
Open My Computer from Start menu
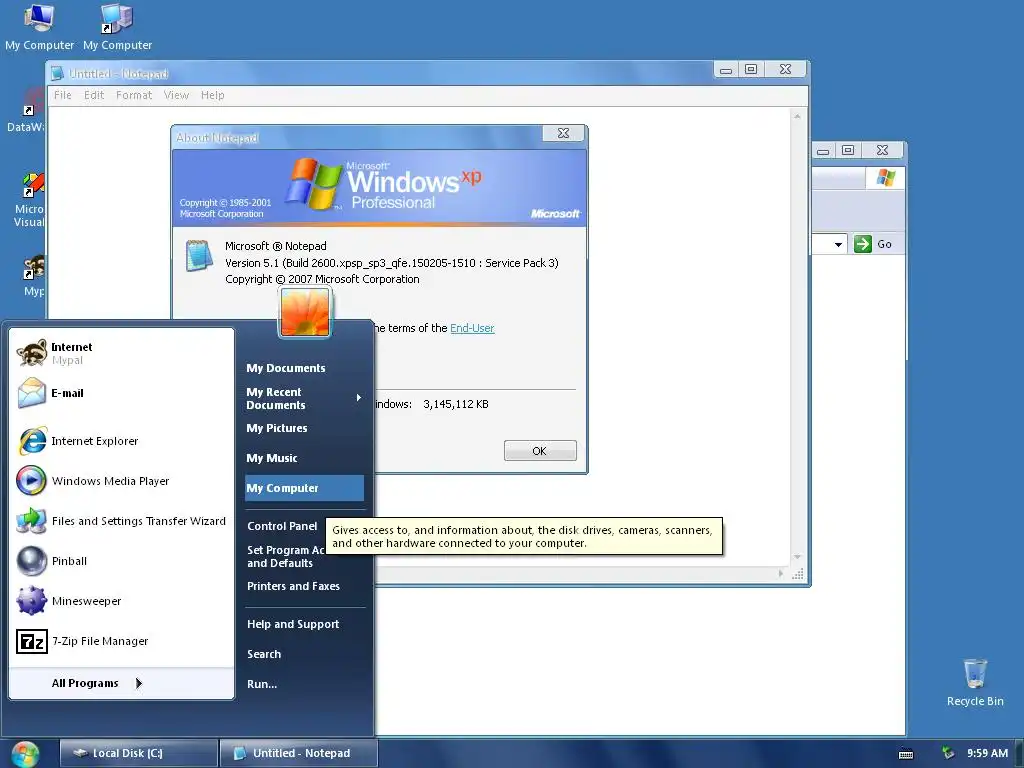pyautogui.click(x=304, y=488)
